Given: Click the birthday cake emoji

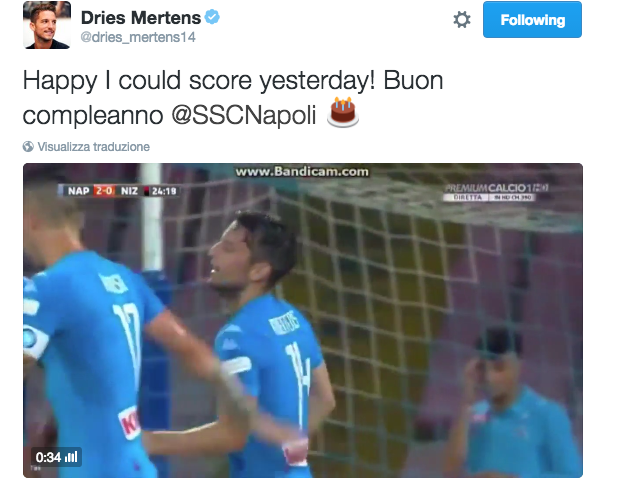Looking at the screenshot, I should click(343, 112).
